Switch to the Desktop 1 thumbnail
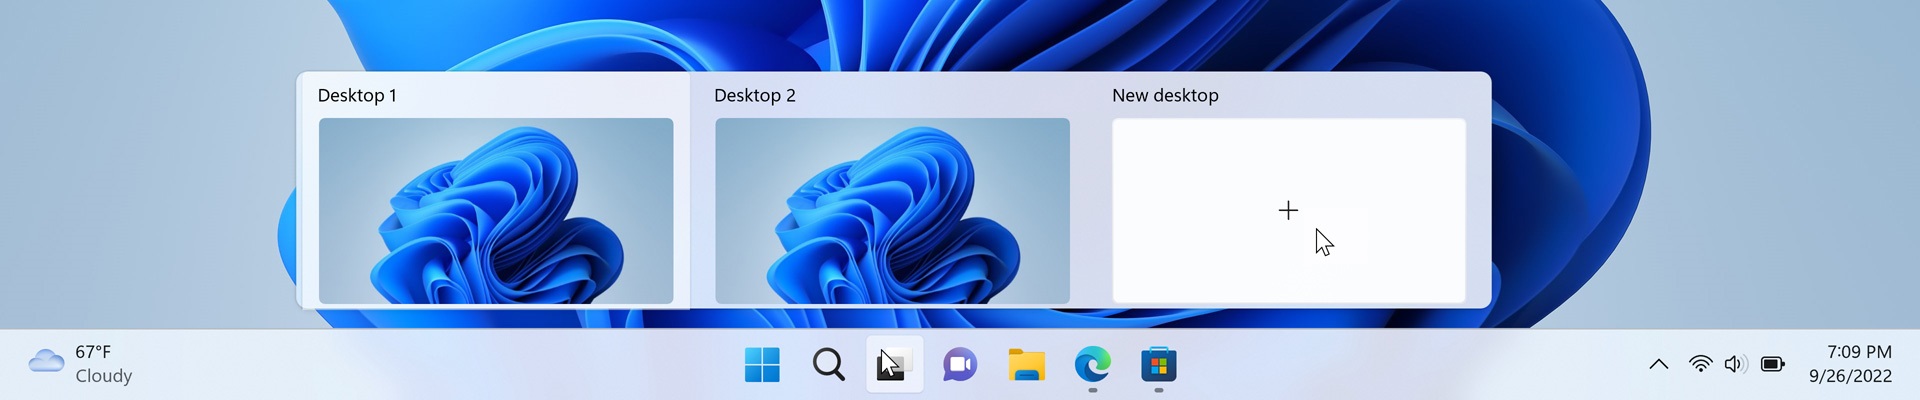Image resolution: width=1920 pixels, height=400 pixels. 496,210
